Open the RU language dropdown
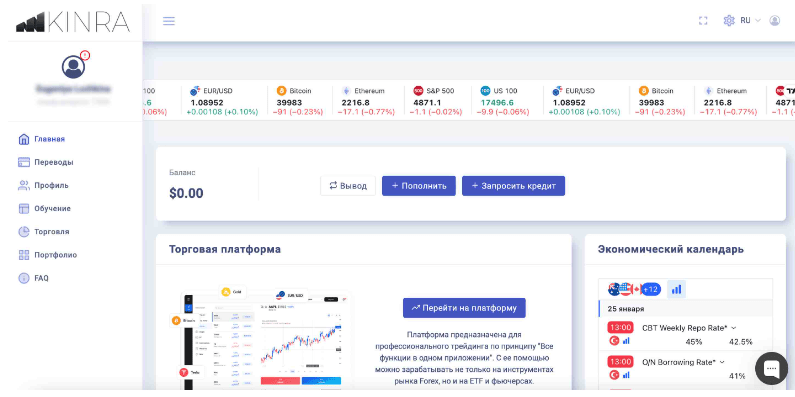The height and width of the screenshot is (397, 795). point(750,21)
